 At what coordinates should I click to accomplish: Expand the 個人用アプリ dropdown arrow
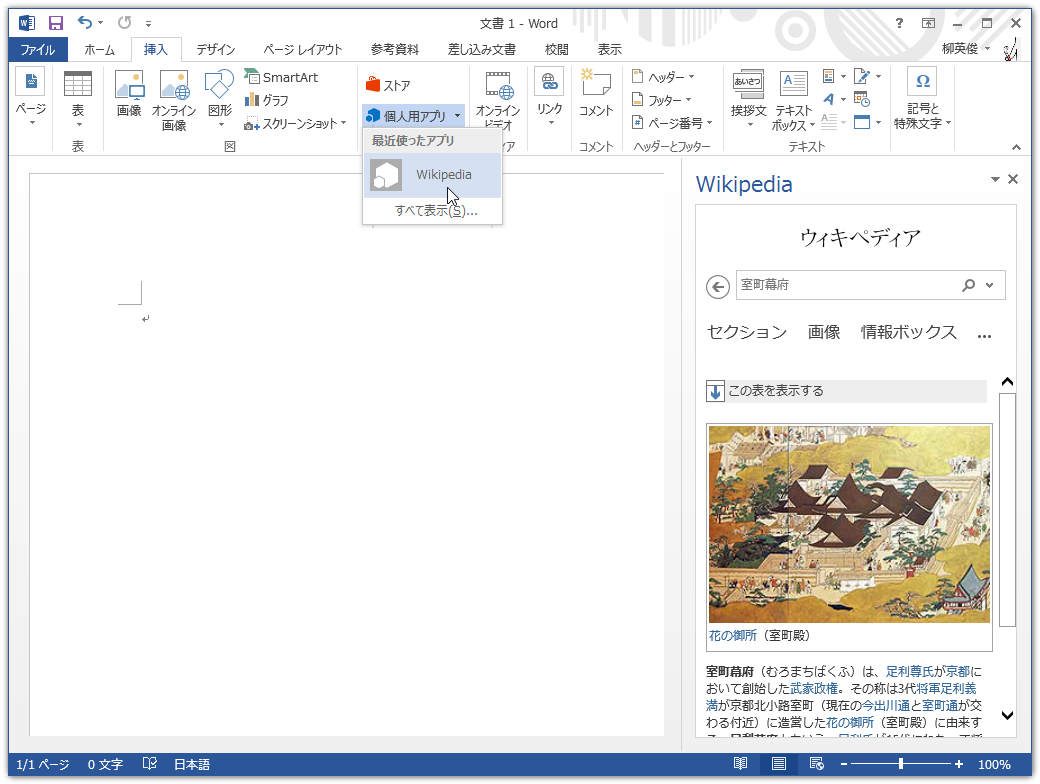[457, 115]
